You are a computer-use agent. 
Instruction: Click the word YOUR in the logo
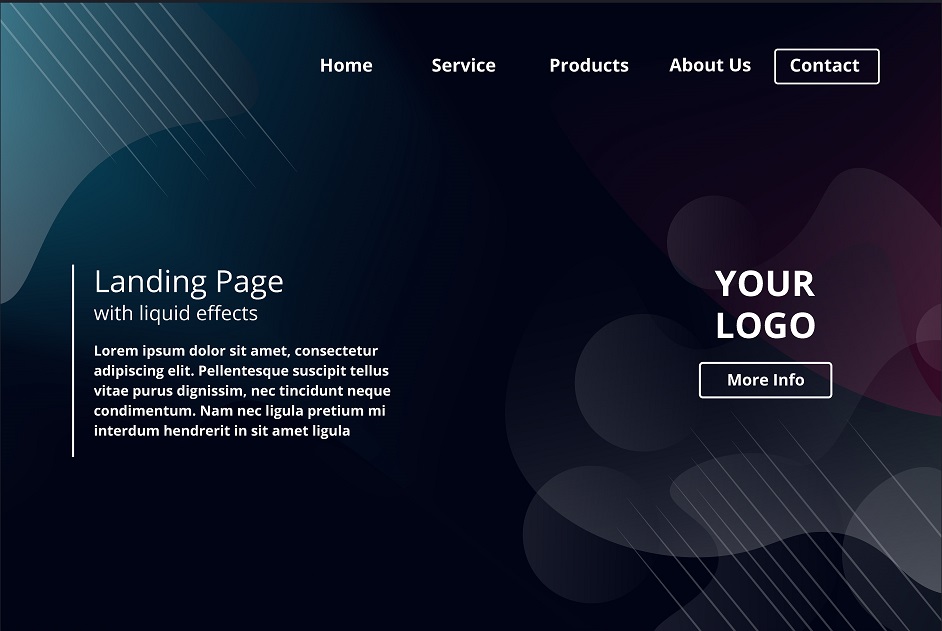765,284
